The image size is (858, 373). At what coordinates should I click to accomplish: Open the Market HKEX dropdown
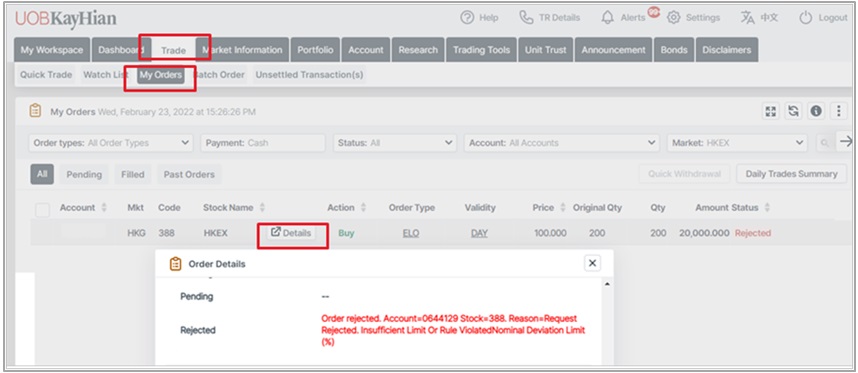pos(737,143)
